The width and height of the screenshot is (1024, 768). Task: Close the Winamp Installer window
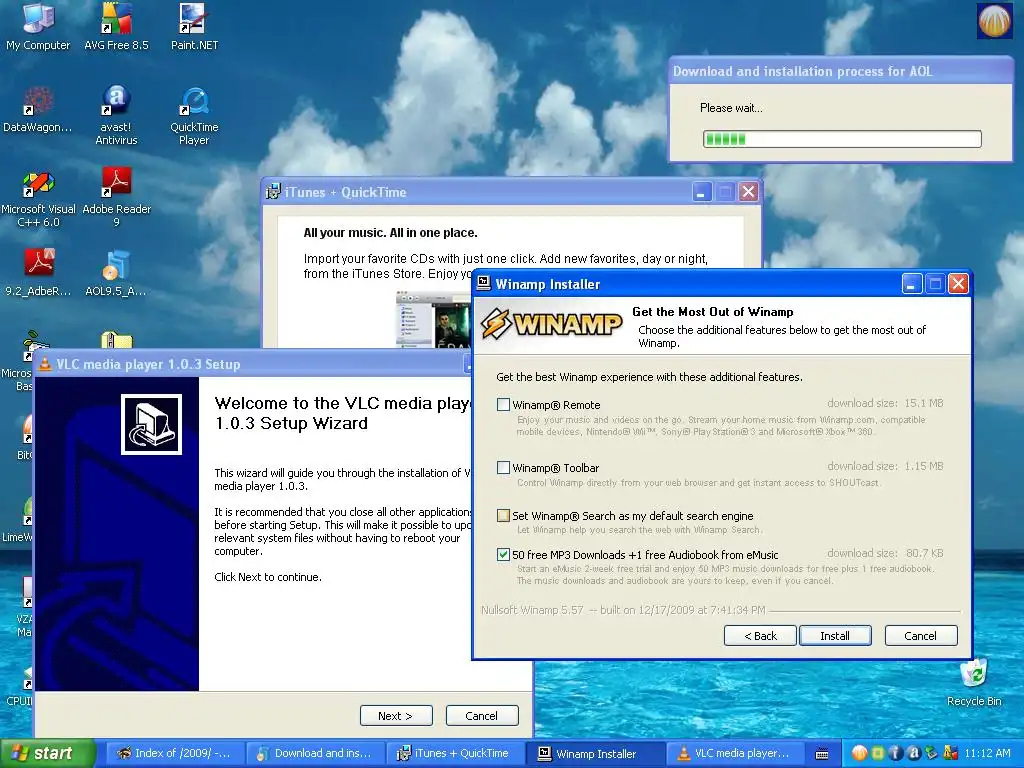[958, 283]
